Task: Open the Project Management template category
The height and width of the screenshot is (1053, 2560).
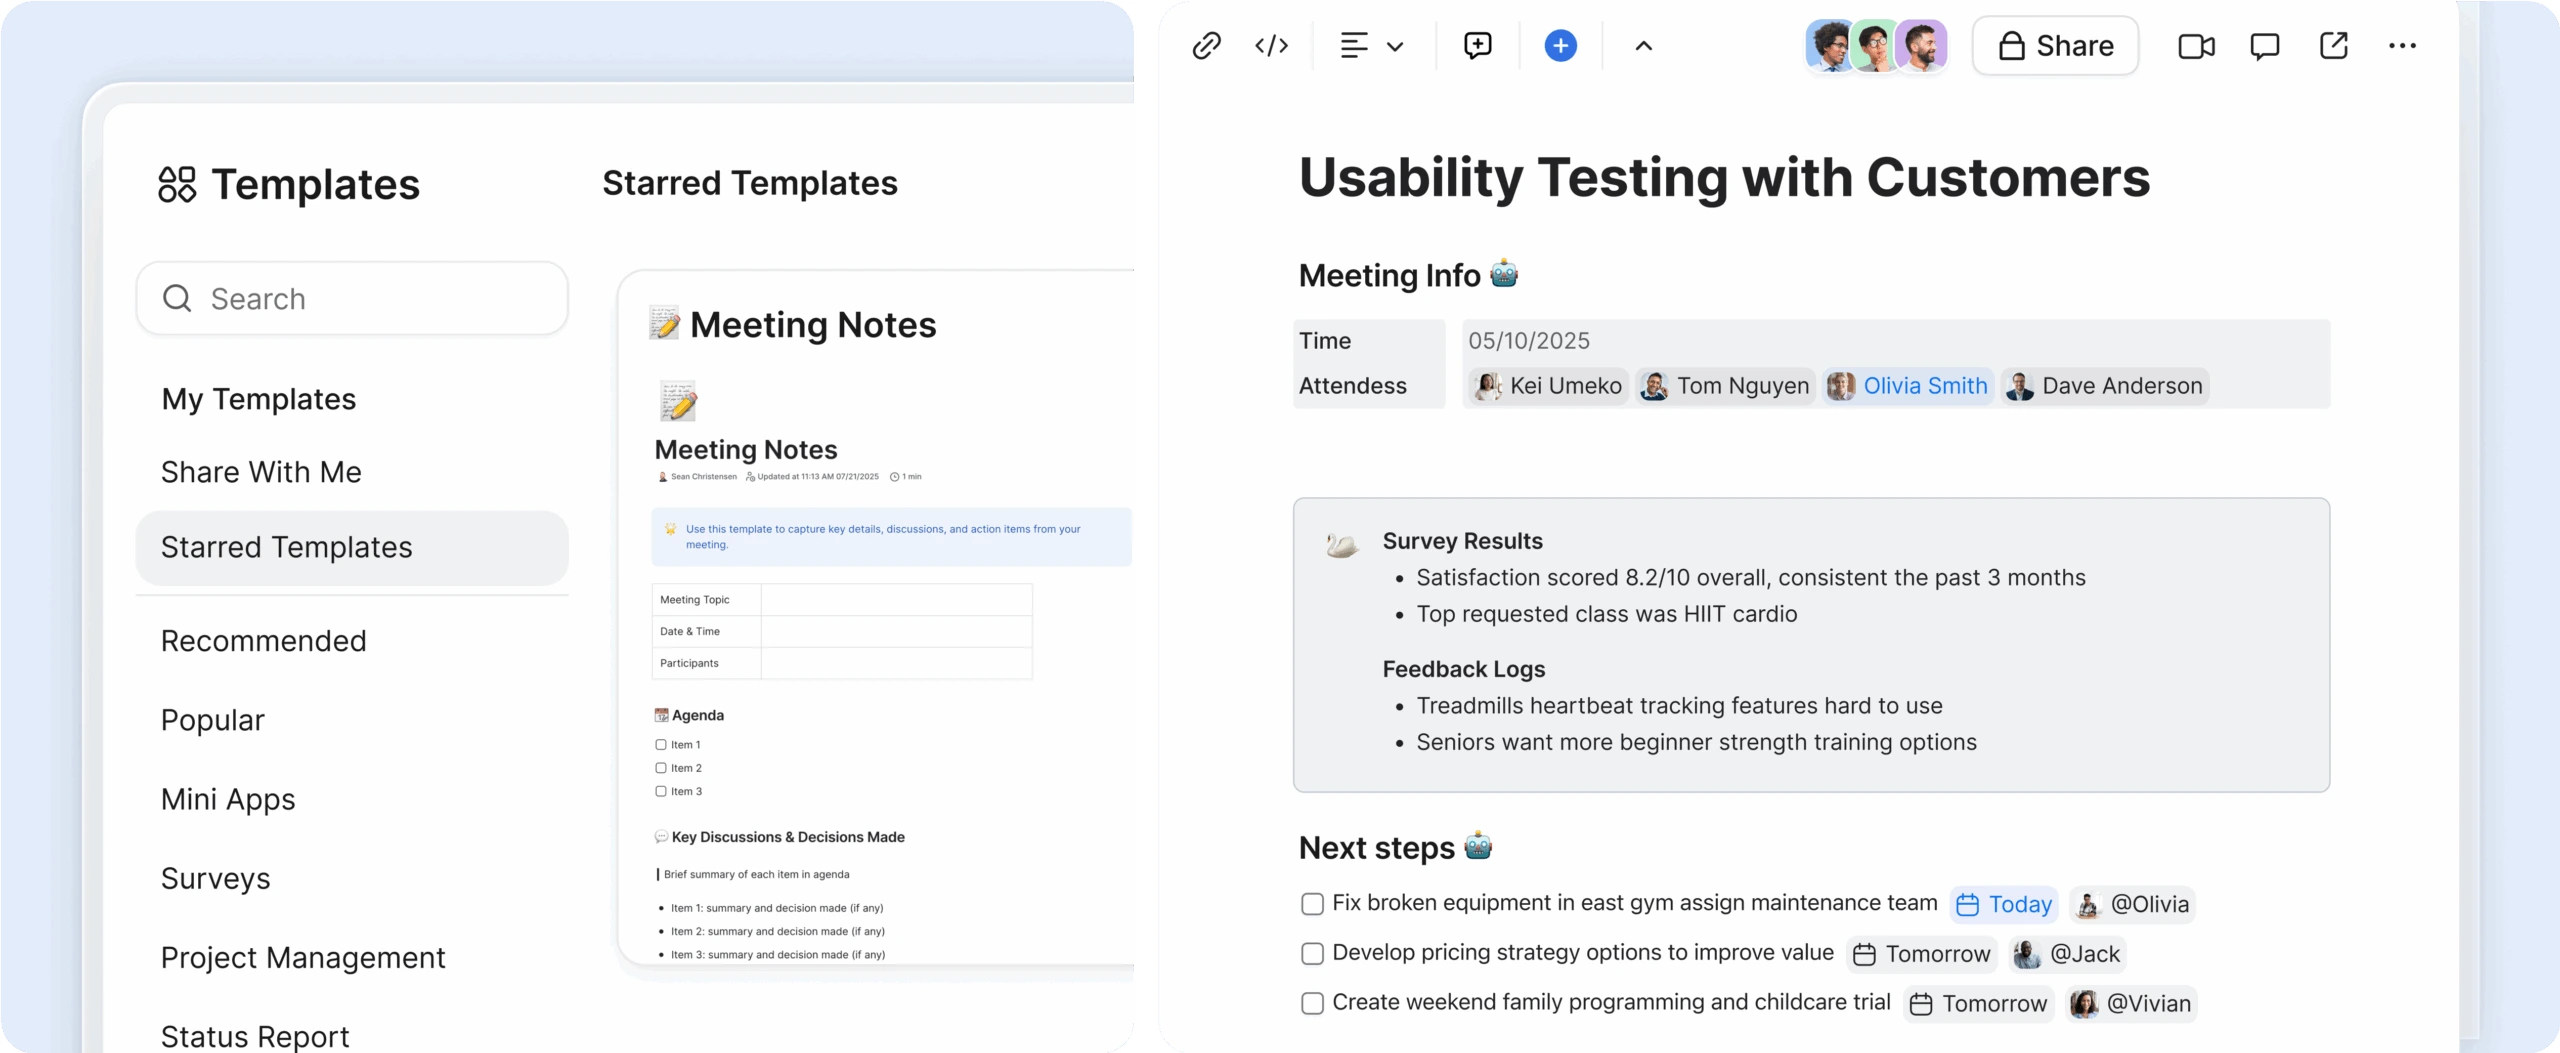Action: 303,957
